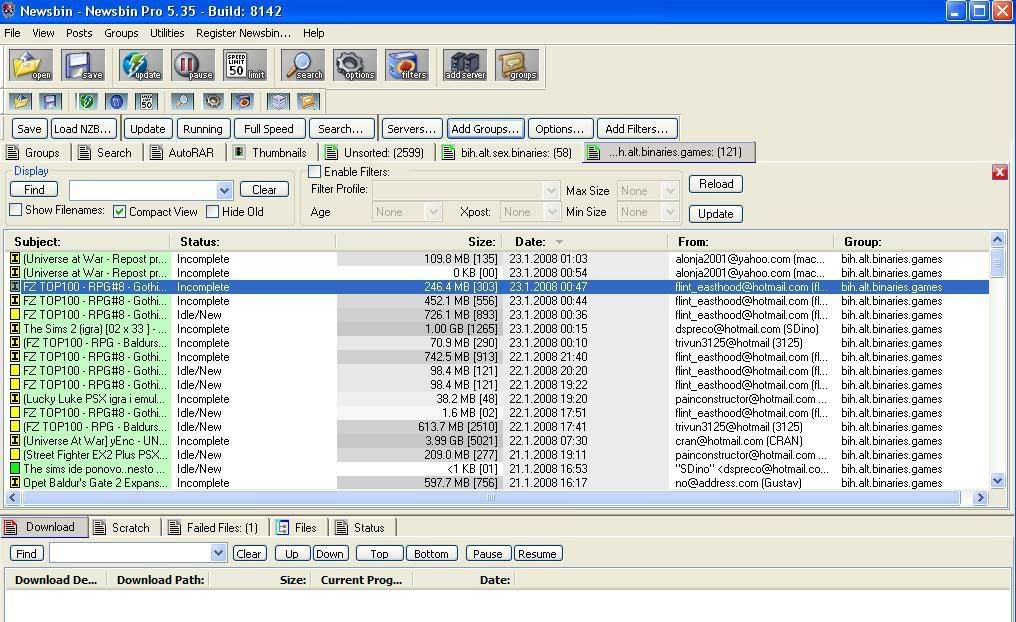Click the Add Filters... button
1016x622 pixels.
point(636,129)
